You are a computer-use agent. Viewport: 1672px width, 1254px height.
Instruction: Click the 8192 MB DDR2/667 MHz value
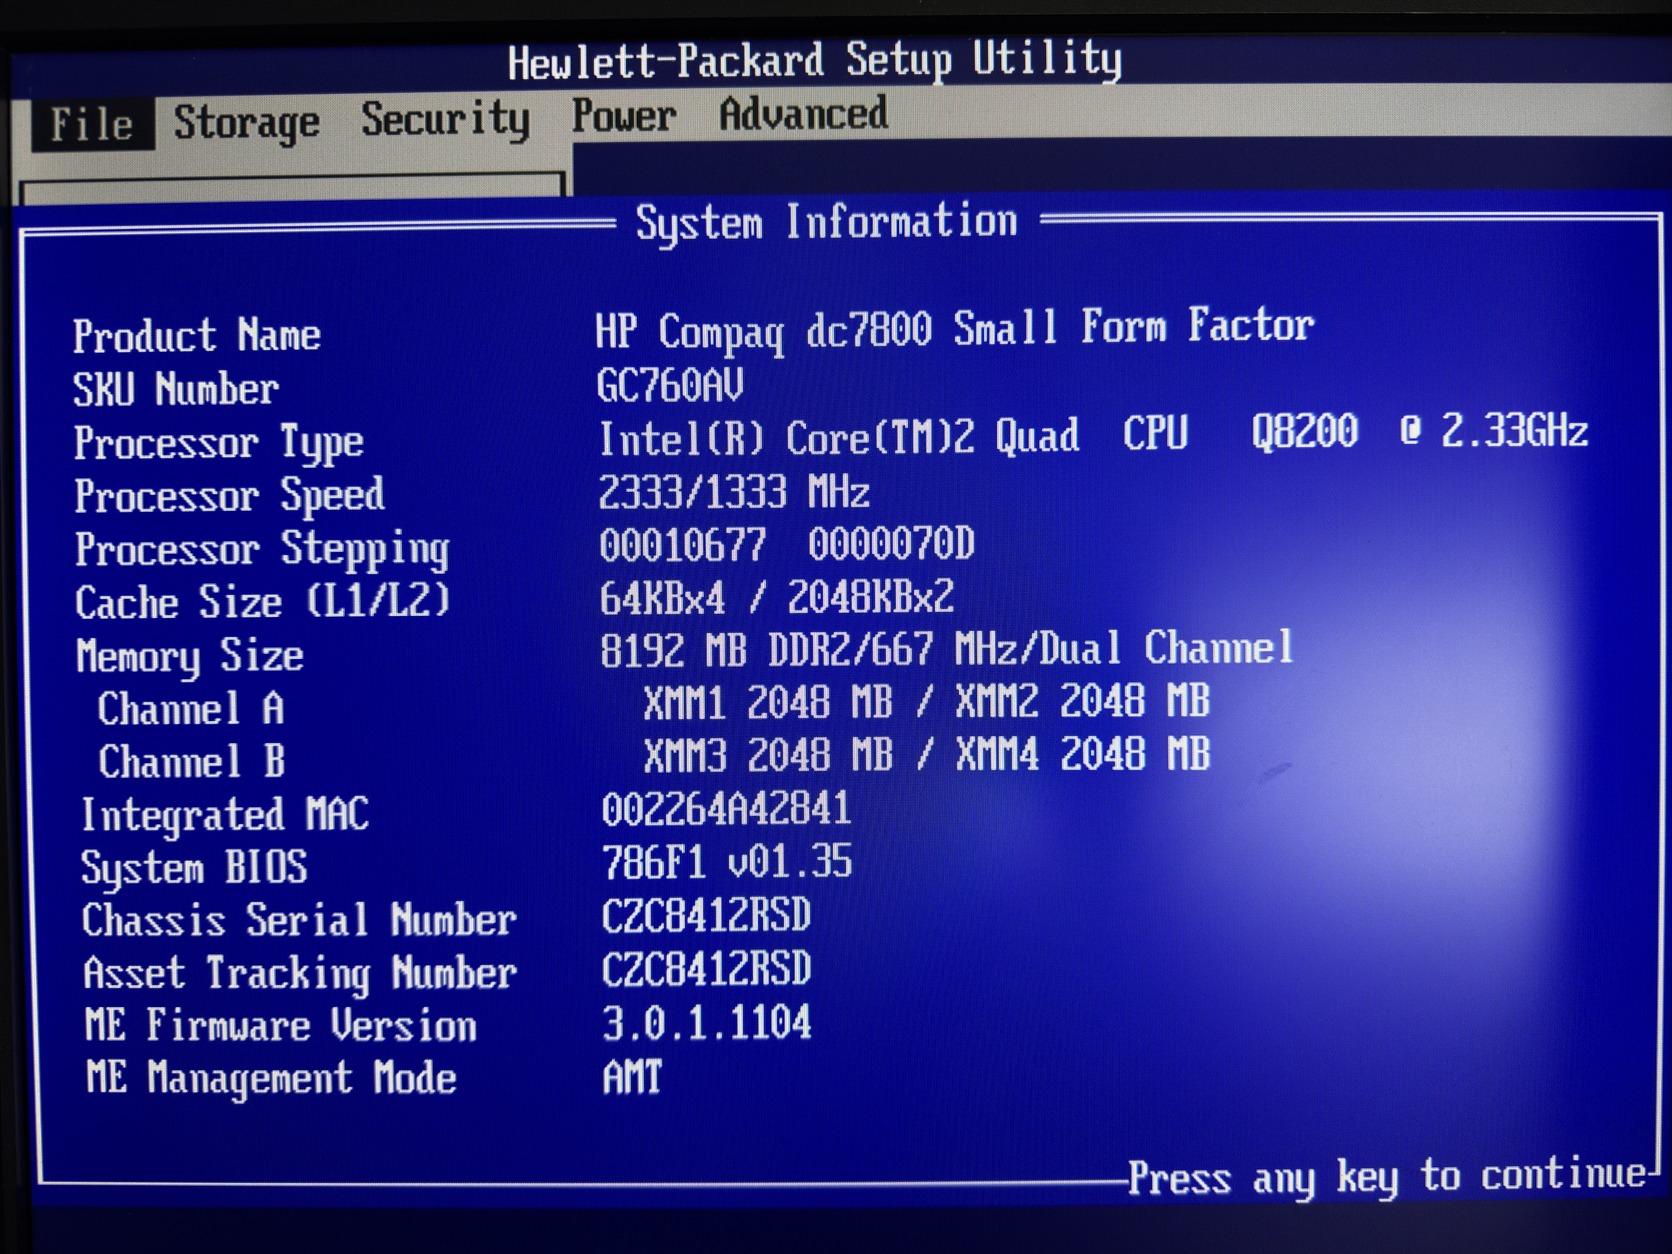click(947, 649)
